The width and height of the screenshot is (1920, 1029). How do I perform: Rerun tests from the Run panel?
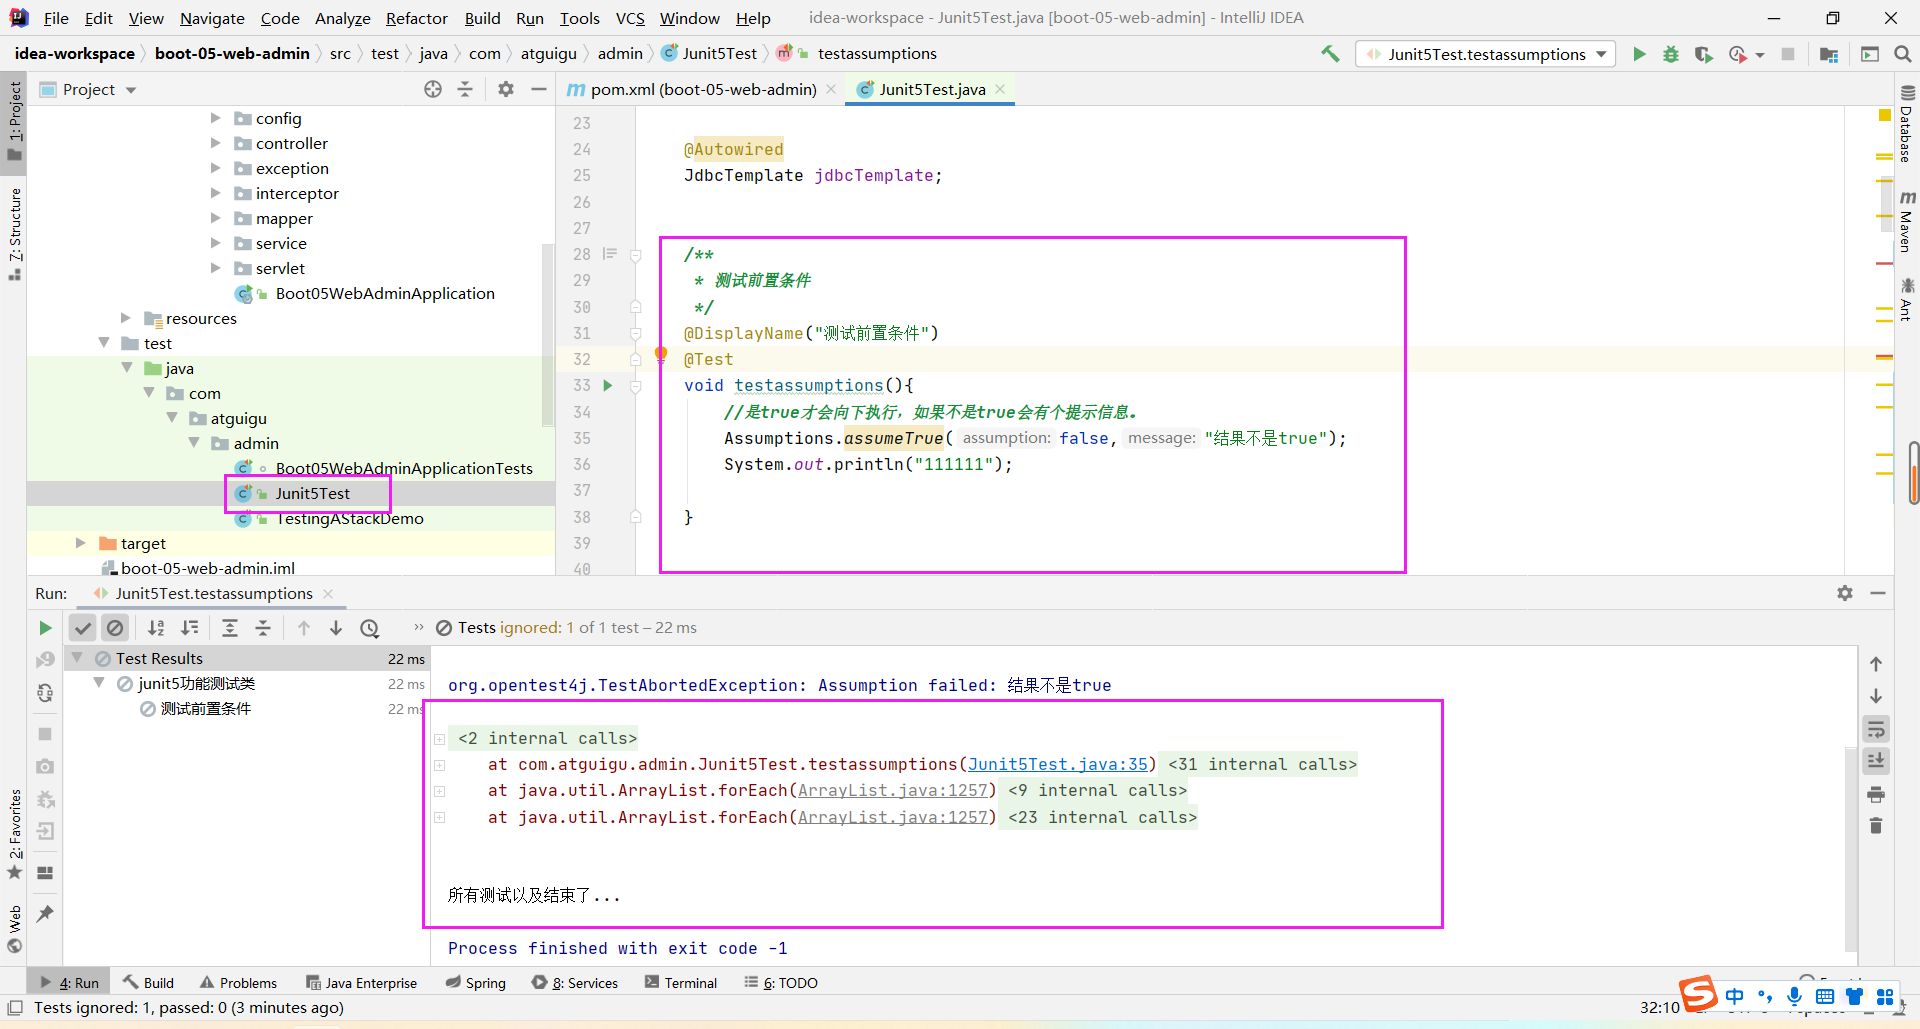45,628
